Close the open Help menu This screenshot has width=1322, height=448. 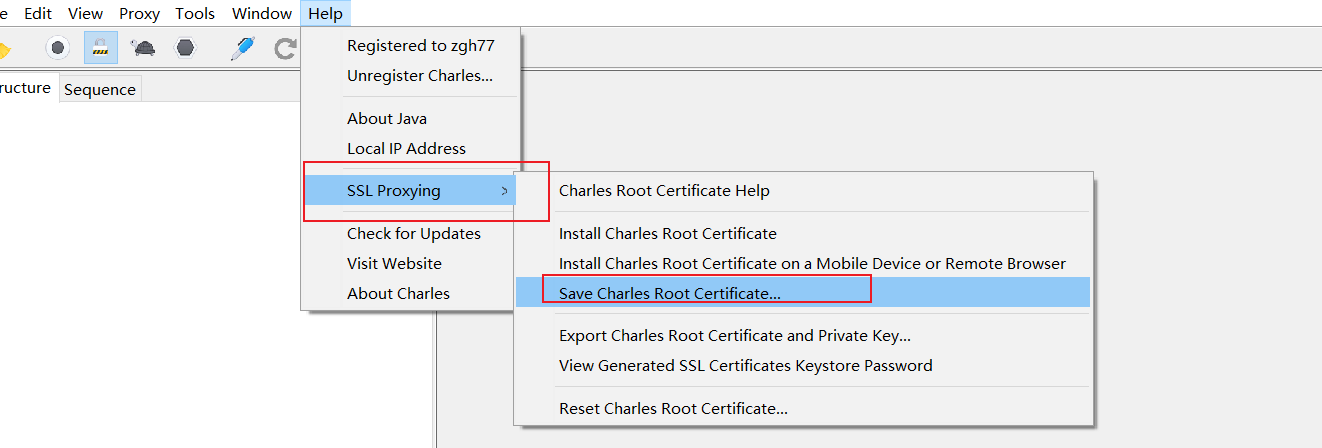(326, 13)
